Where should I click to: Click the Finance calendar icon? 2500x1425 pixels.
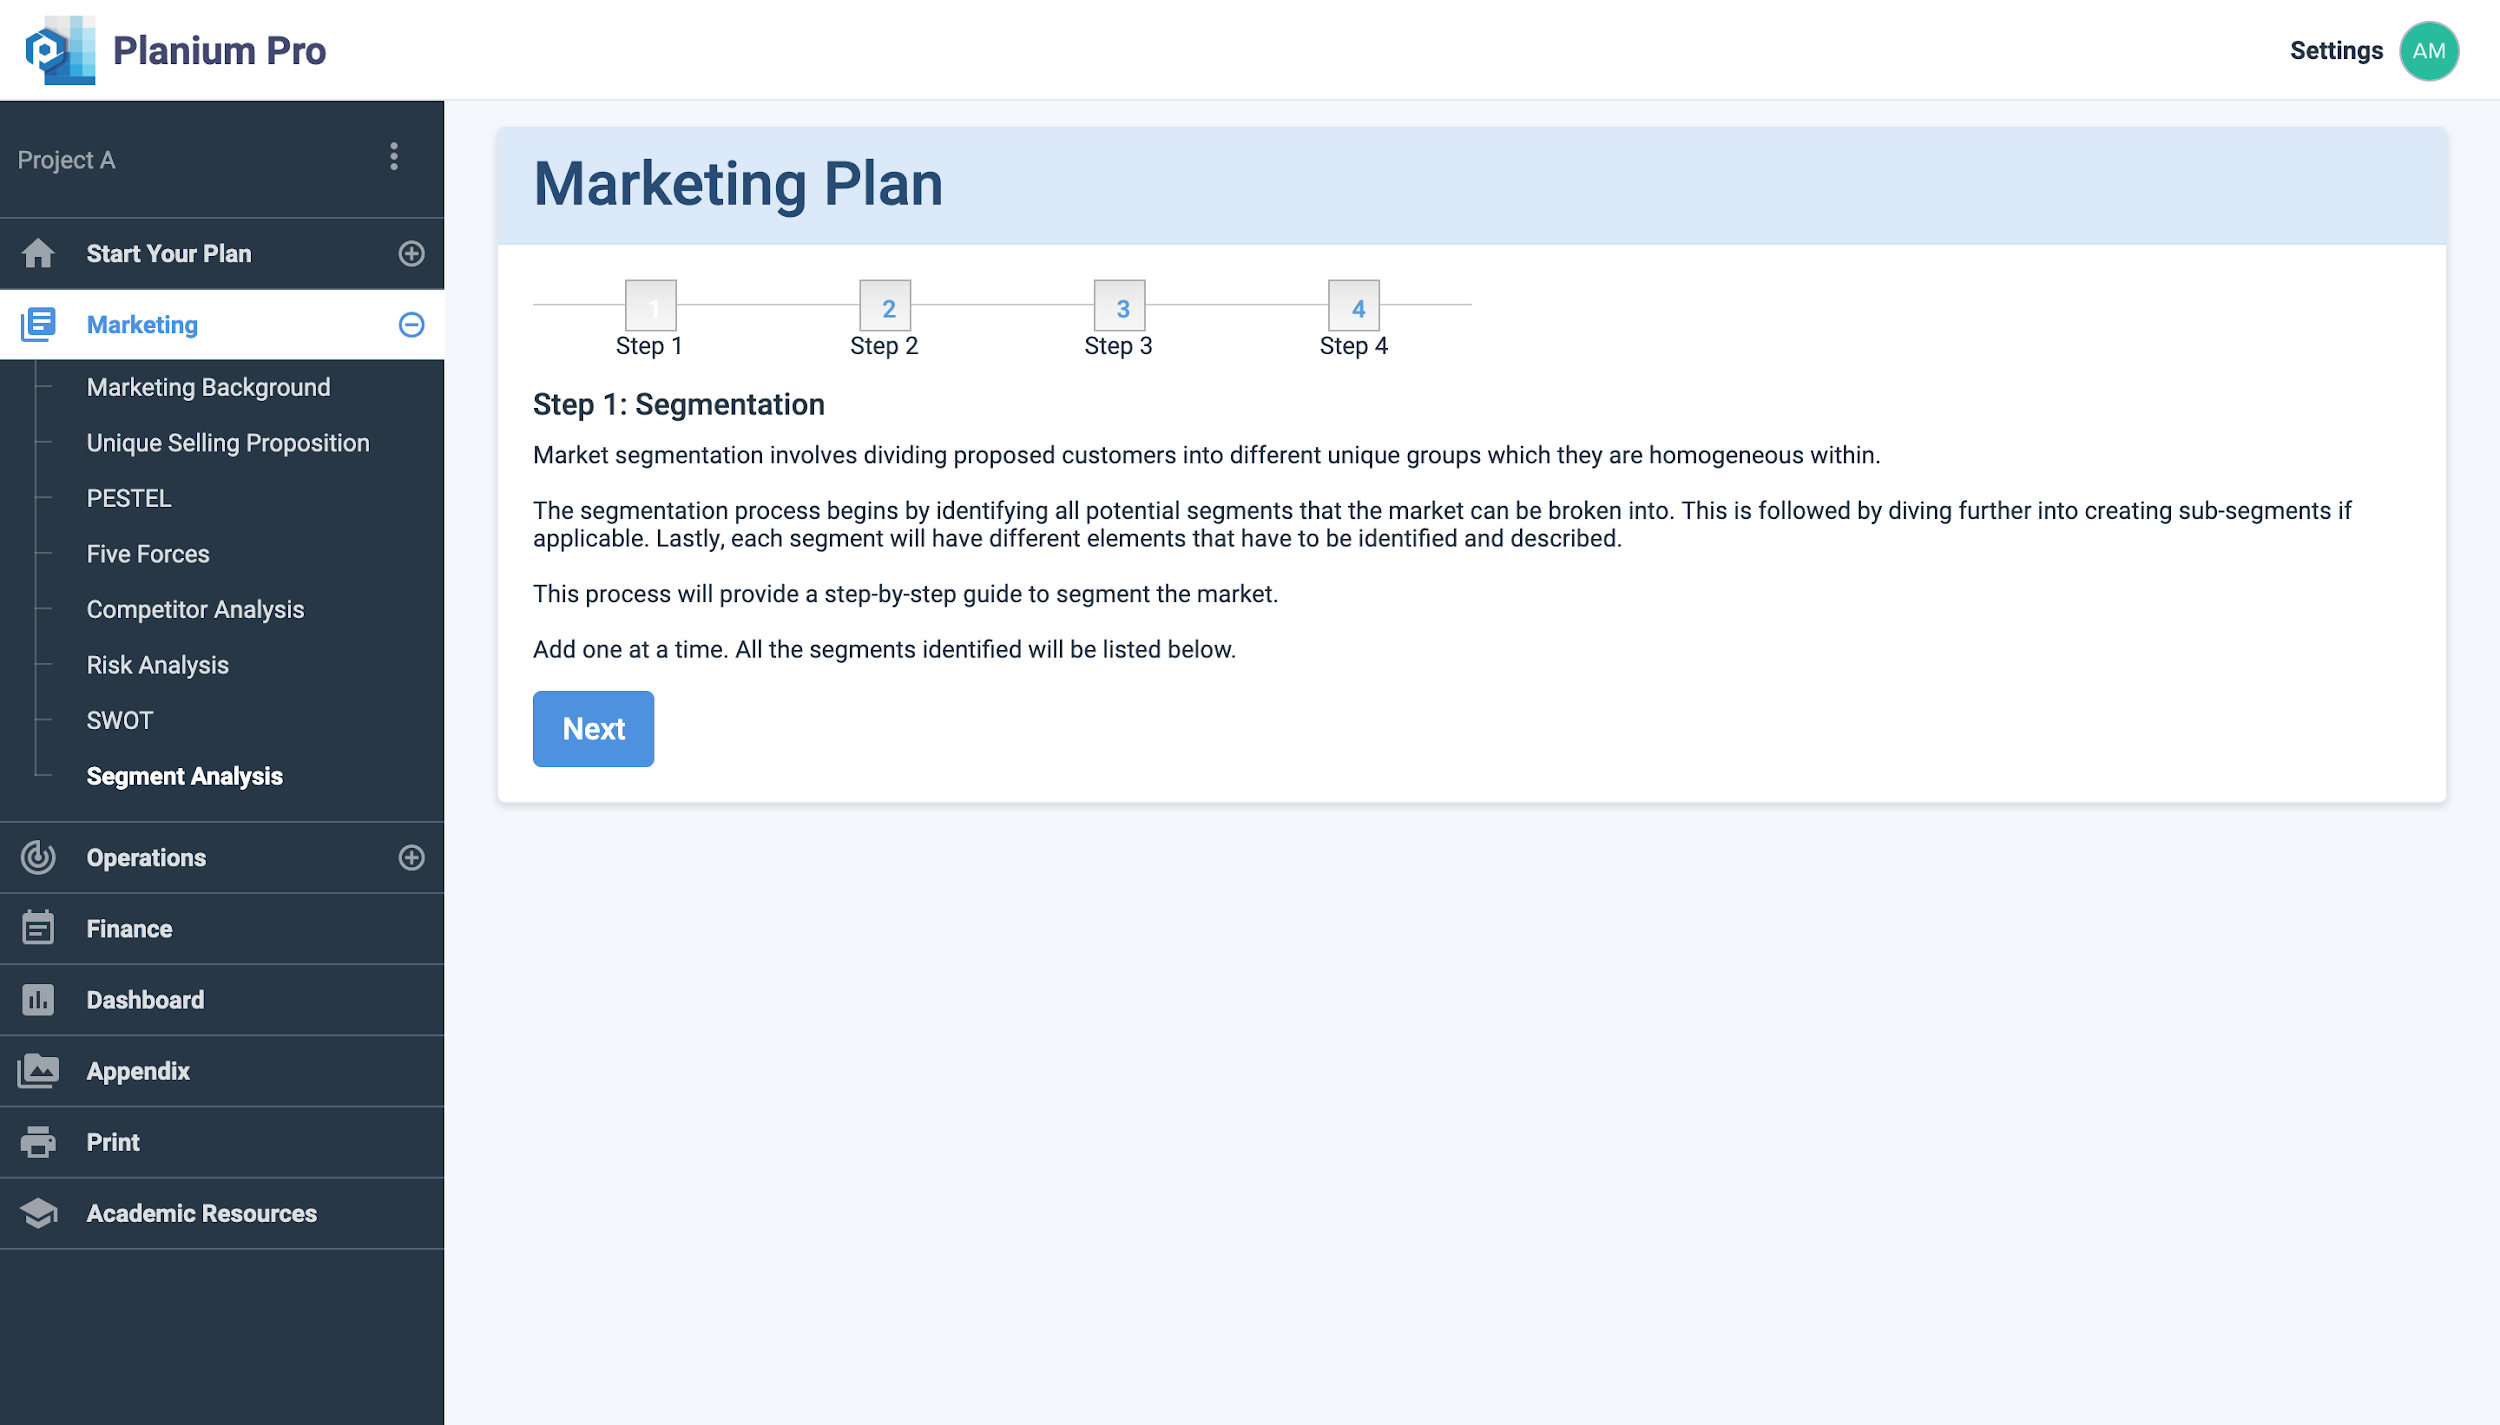point(38,928)
